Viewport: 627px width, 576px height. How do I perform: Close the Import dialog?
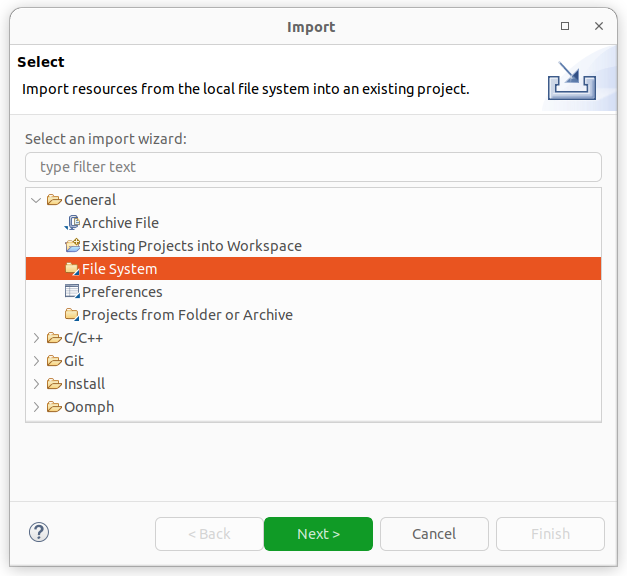point(598,26)
